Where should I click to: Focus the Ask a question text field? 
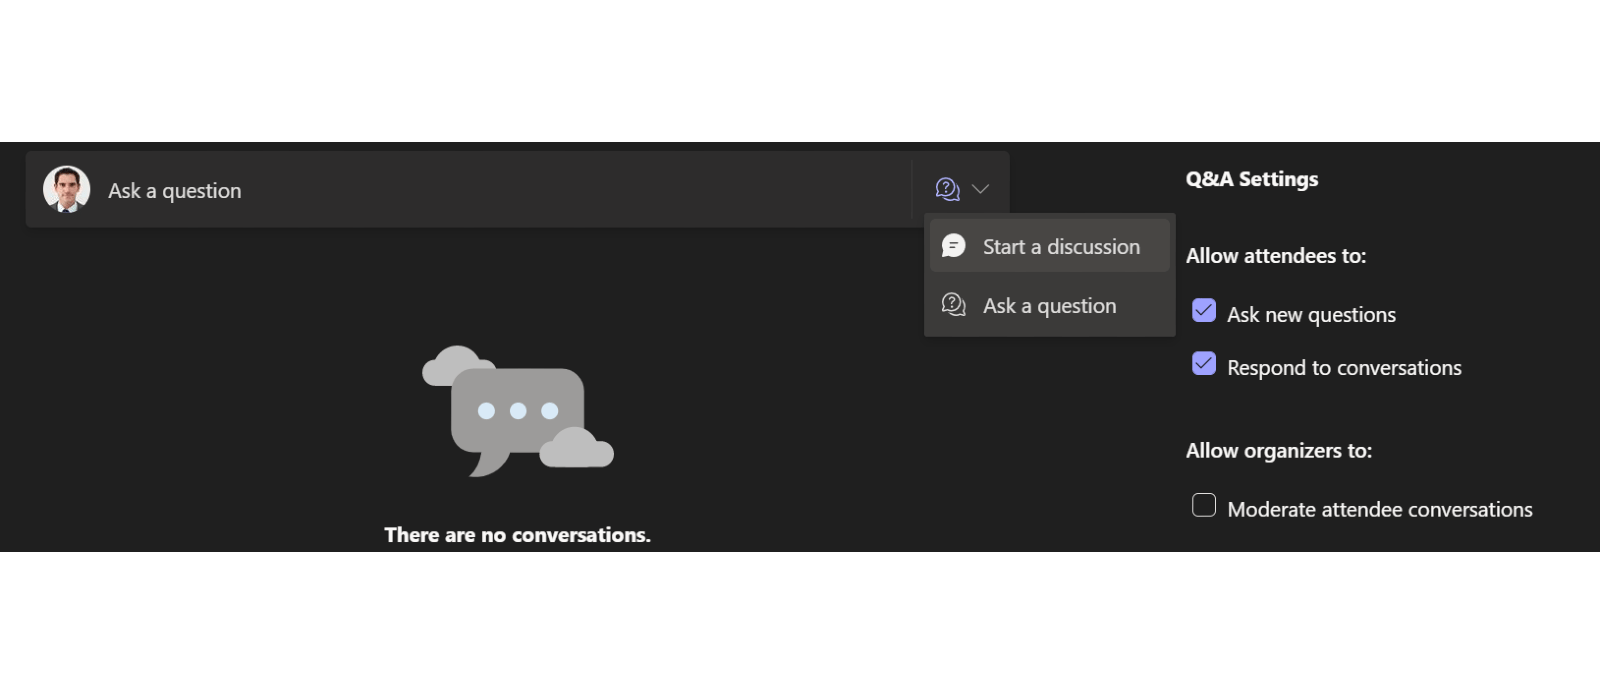click(500, 190)
